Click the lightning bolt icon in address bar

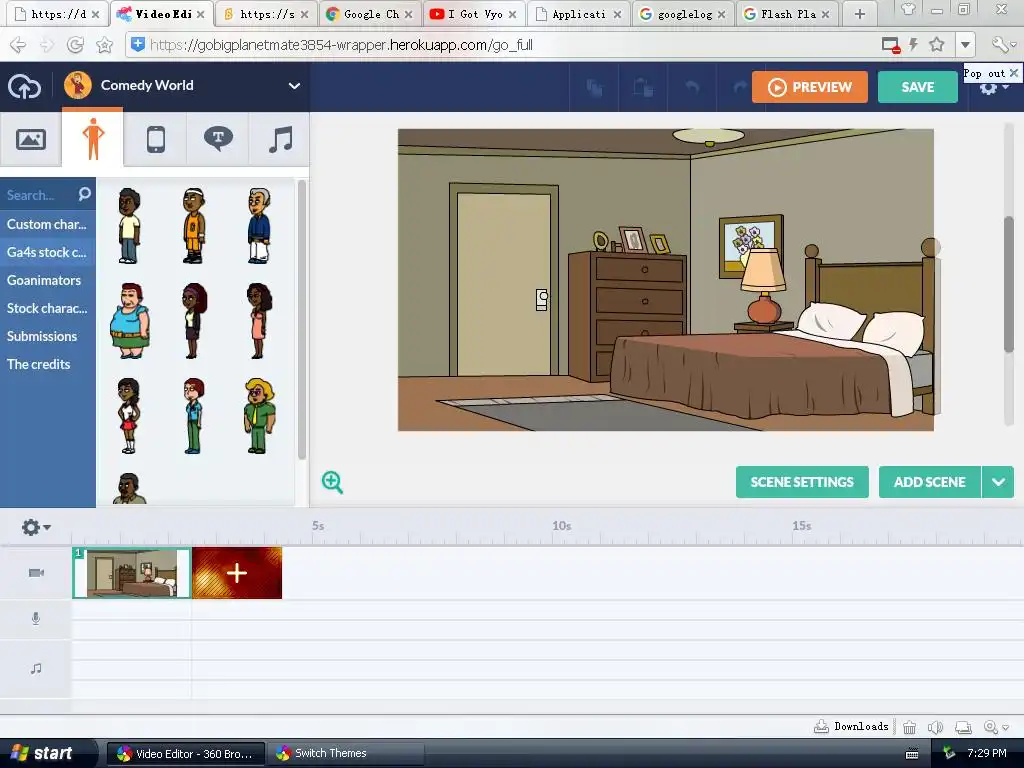click(x=914, y=44)
